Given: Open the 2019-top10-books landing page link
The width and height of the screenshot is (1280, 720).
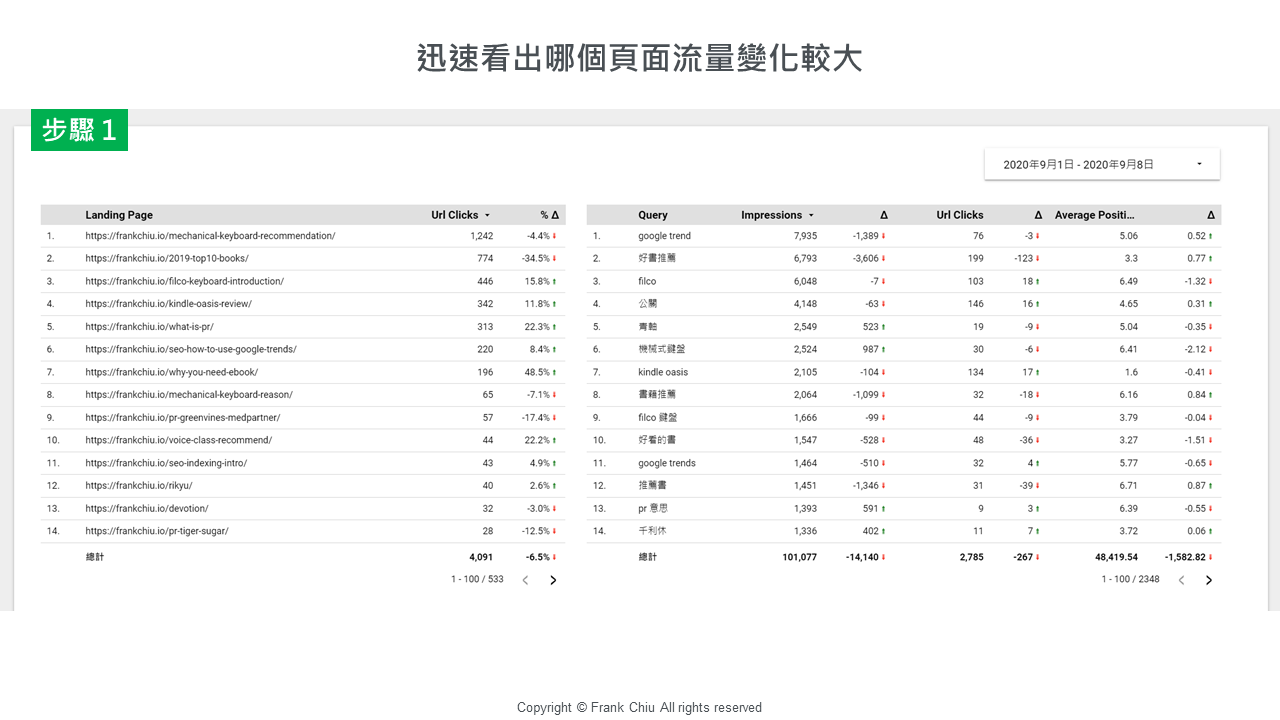Looking at the screenshot, I should [167, 258].
